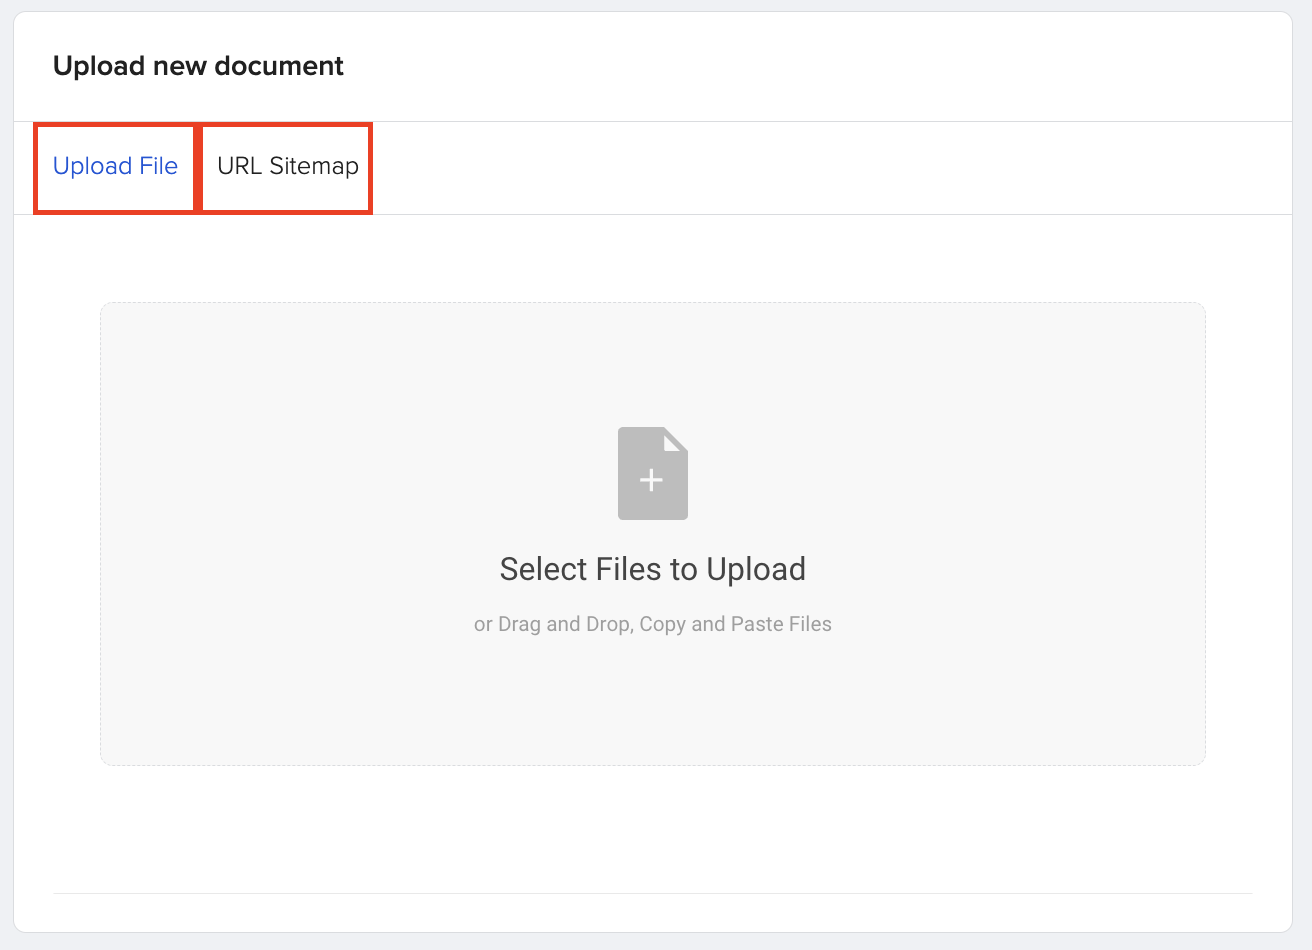Select the Upload File tab

pyautogui.click(x=115, y=166)
